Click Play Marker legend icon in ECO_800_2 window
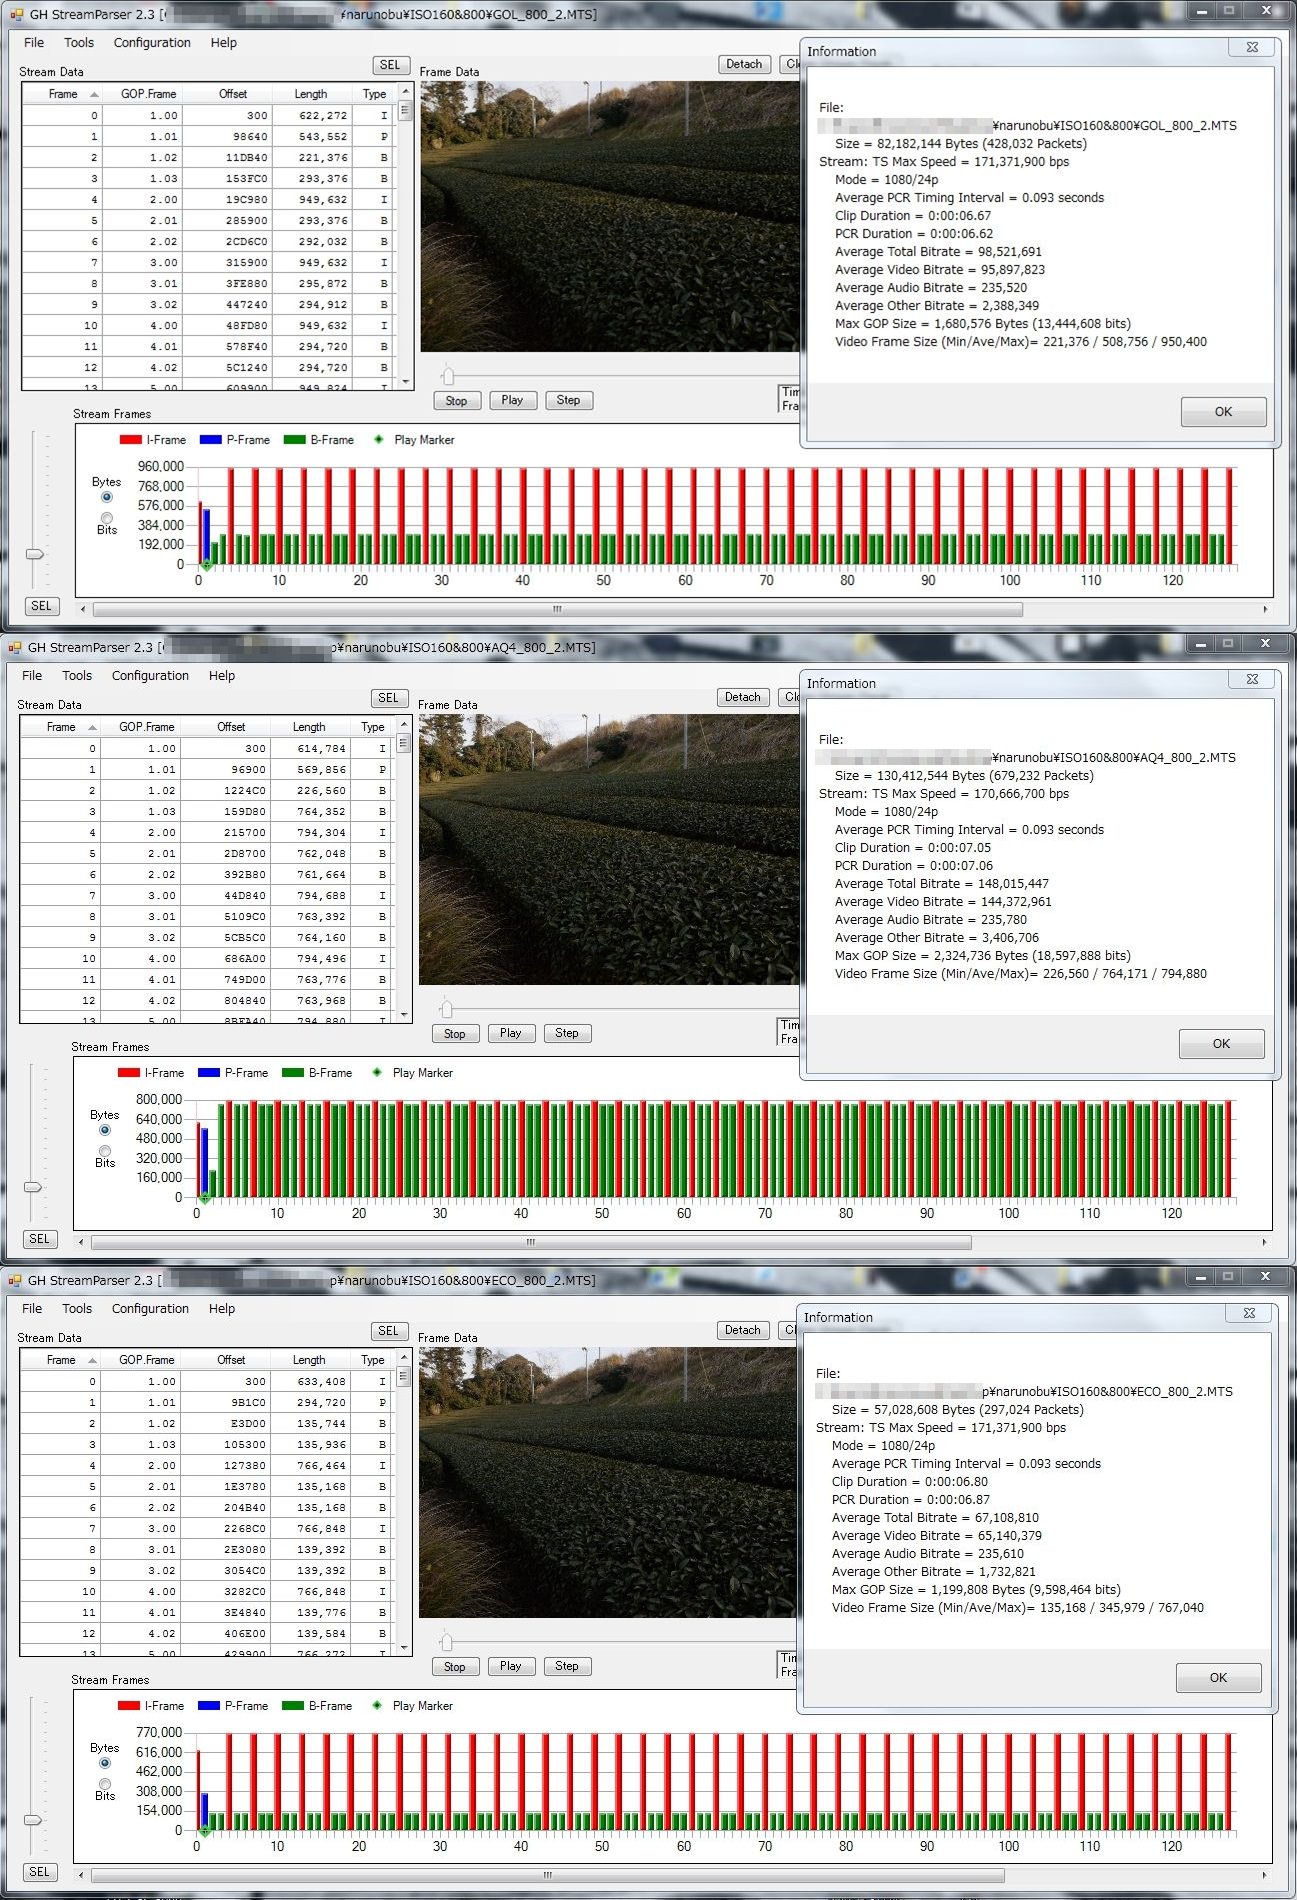The height and width of the screenshot is (1900, 1297). pyautogui.click(x=377, y=1705)
